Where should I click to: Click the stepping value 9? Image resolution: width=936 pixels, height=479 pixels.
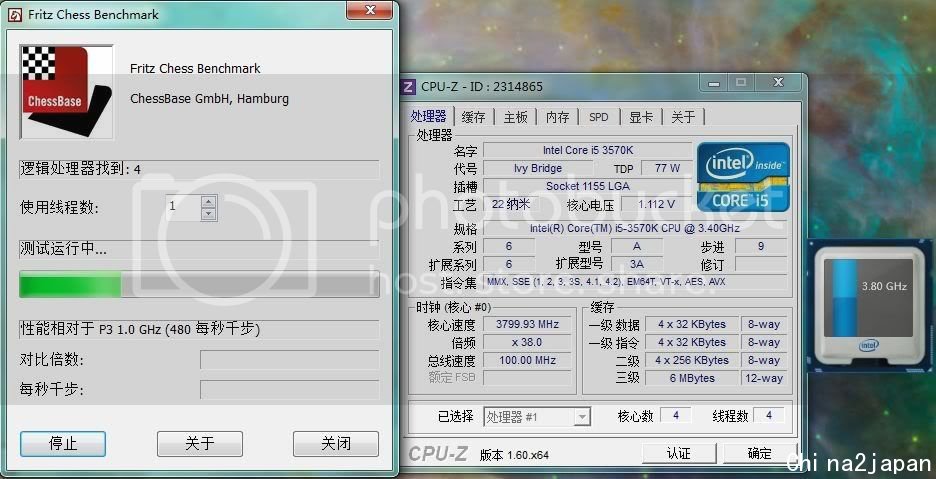pyautogui.click(x=760, y=246)
